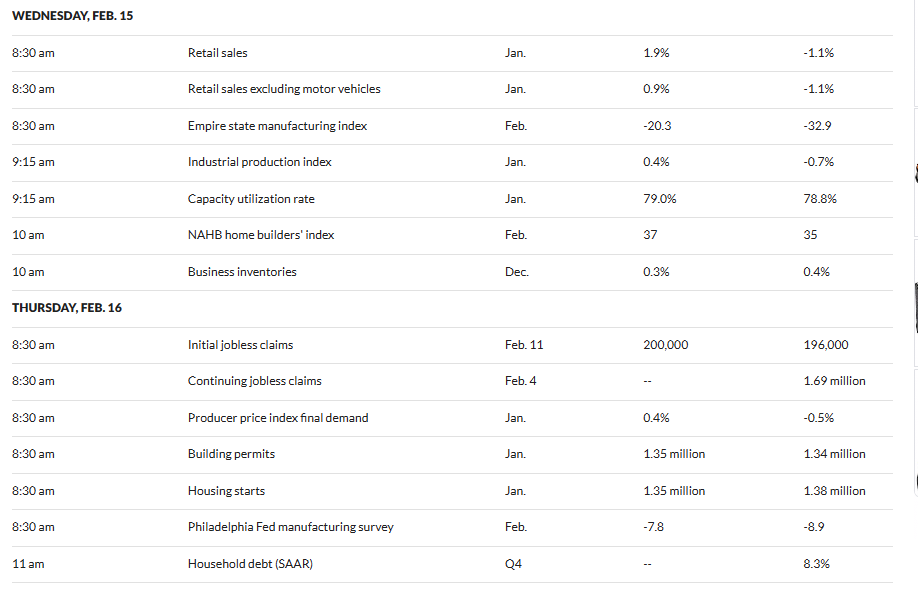
Task: Select the 1.69 million continuing claims figure
Action: 834,381
